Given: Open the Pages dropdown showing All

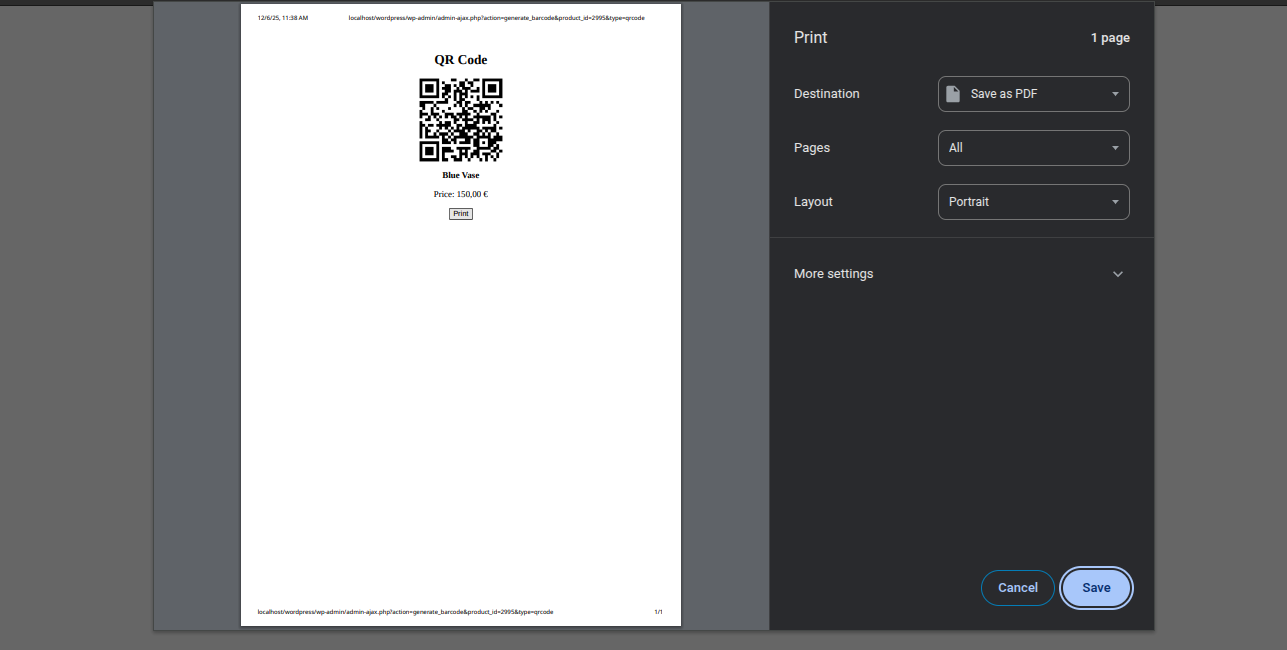Looking at the screenshot, I should tap(1033, 147).
